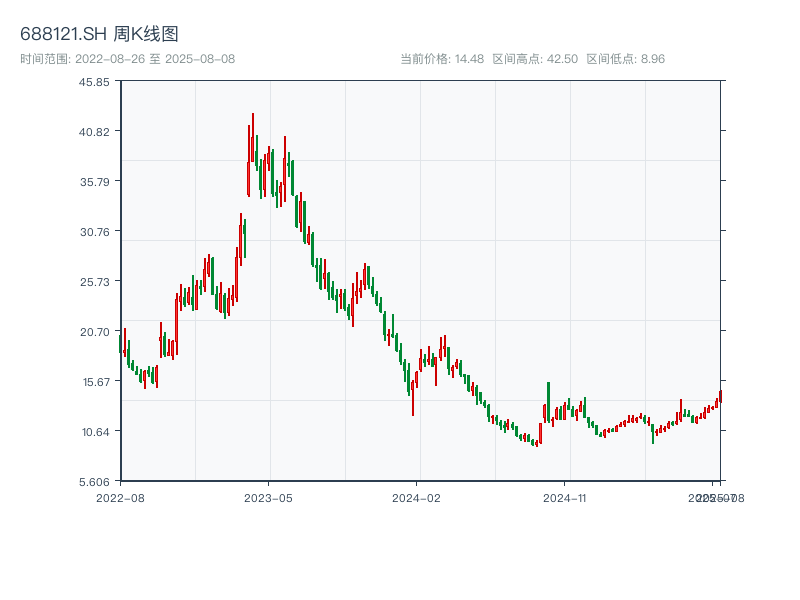Click x-axis label 2022-08
This screenshot has width=800, height=600.
click(120, 498)
